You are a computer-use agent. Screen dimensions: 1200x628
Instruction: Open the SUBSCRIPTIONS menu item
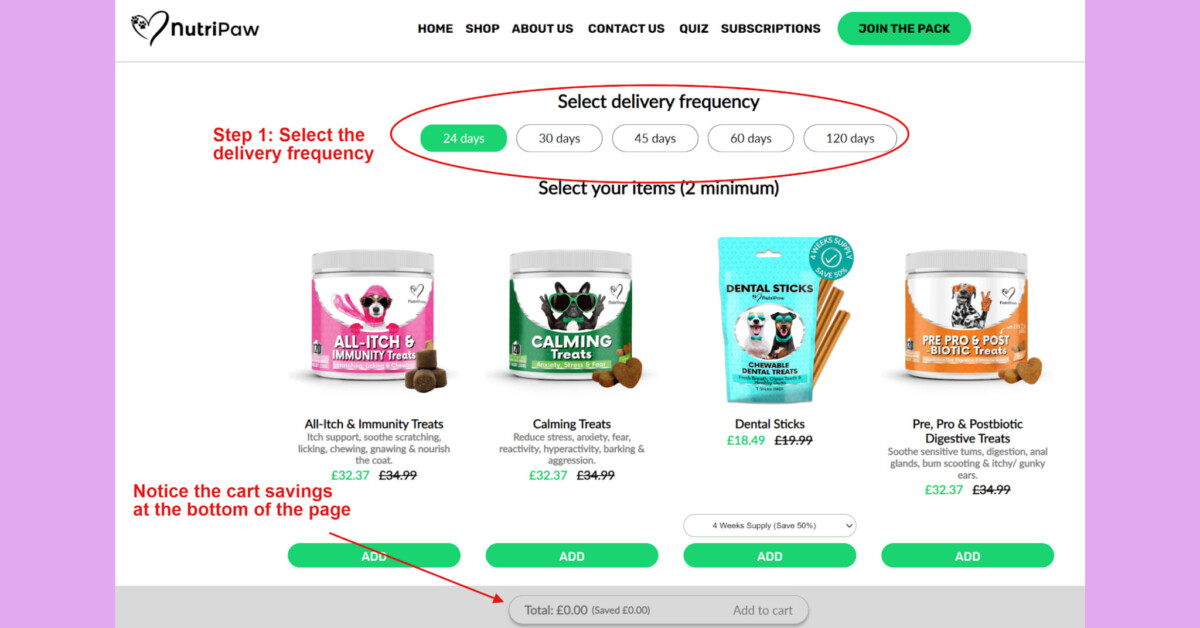pos(771,29)
